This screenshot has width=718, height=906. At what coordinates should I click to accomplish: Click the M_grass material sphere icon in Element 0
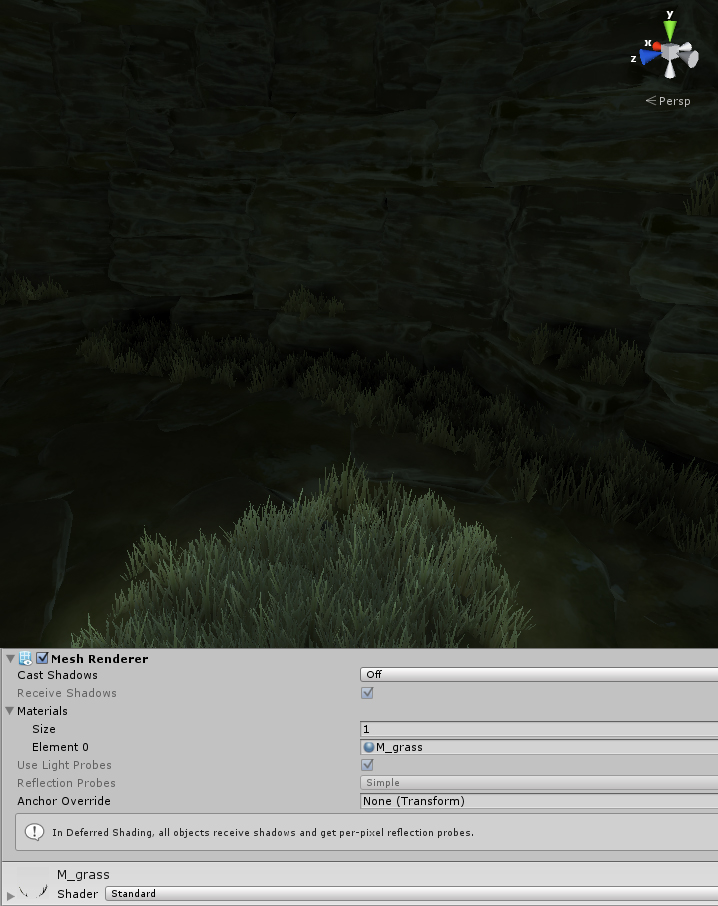(369, 747)
